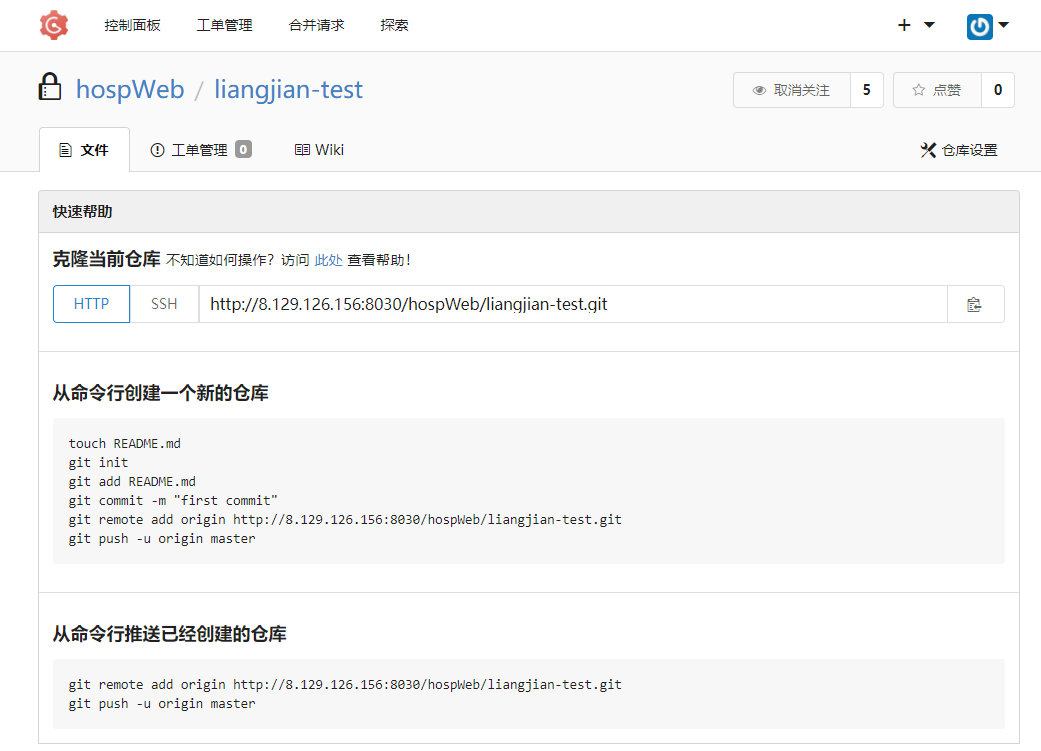Click the 取消关注 unwatch eye button

point(791,90)
